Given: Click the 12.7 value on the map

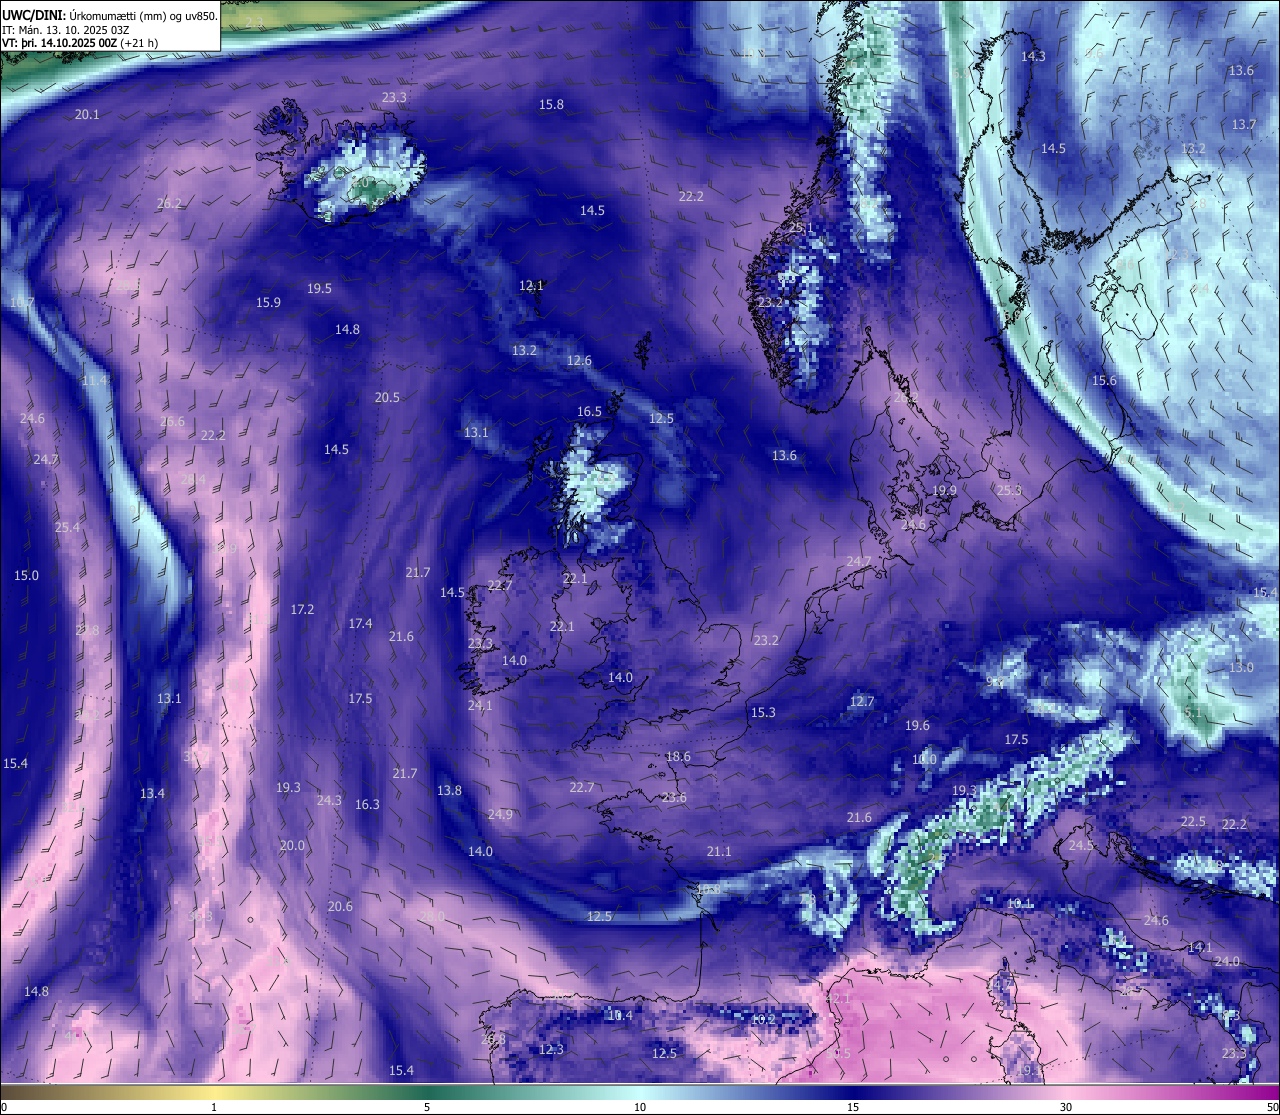Looking at the screenshot, I should click(861, 702).
